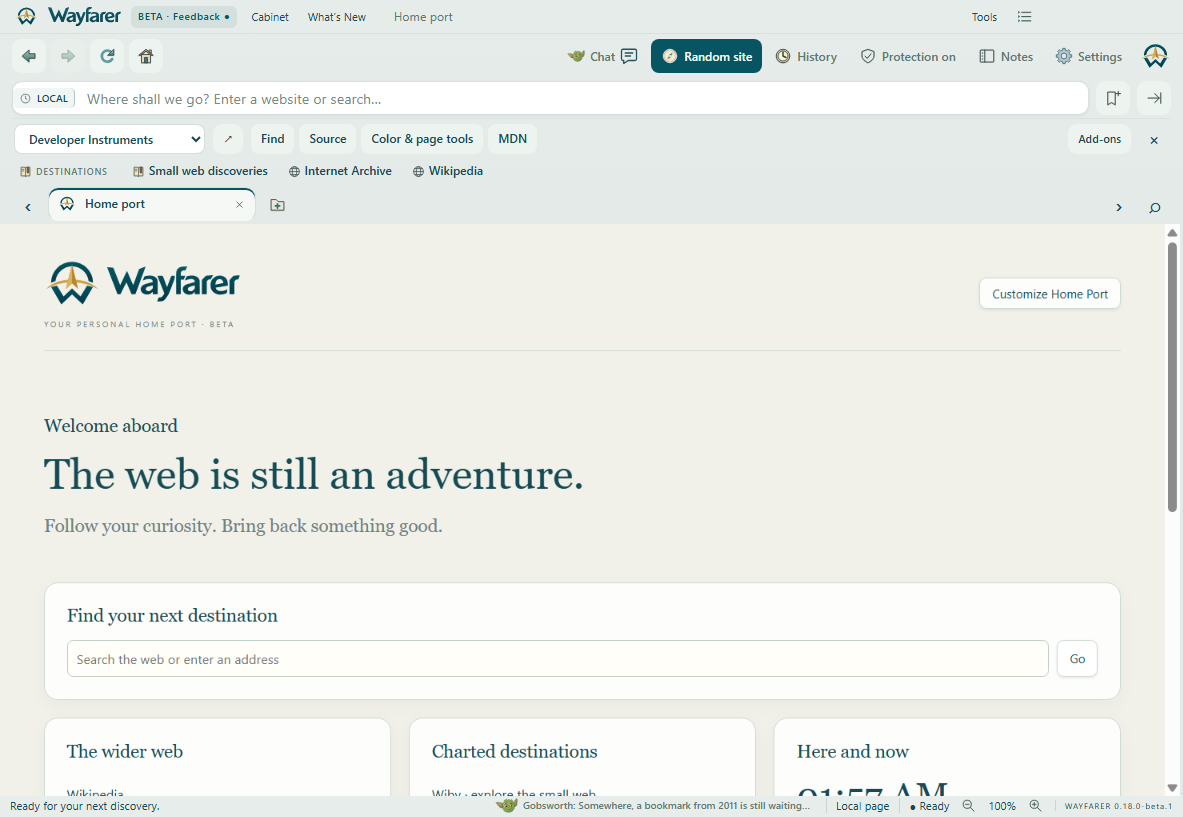Open the DESTINATIONS bookmarks folder
The height and width of the screenshot is (817, 1183).
coord(63,171)
